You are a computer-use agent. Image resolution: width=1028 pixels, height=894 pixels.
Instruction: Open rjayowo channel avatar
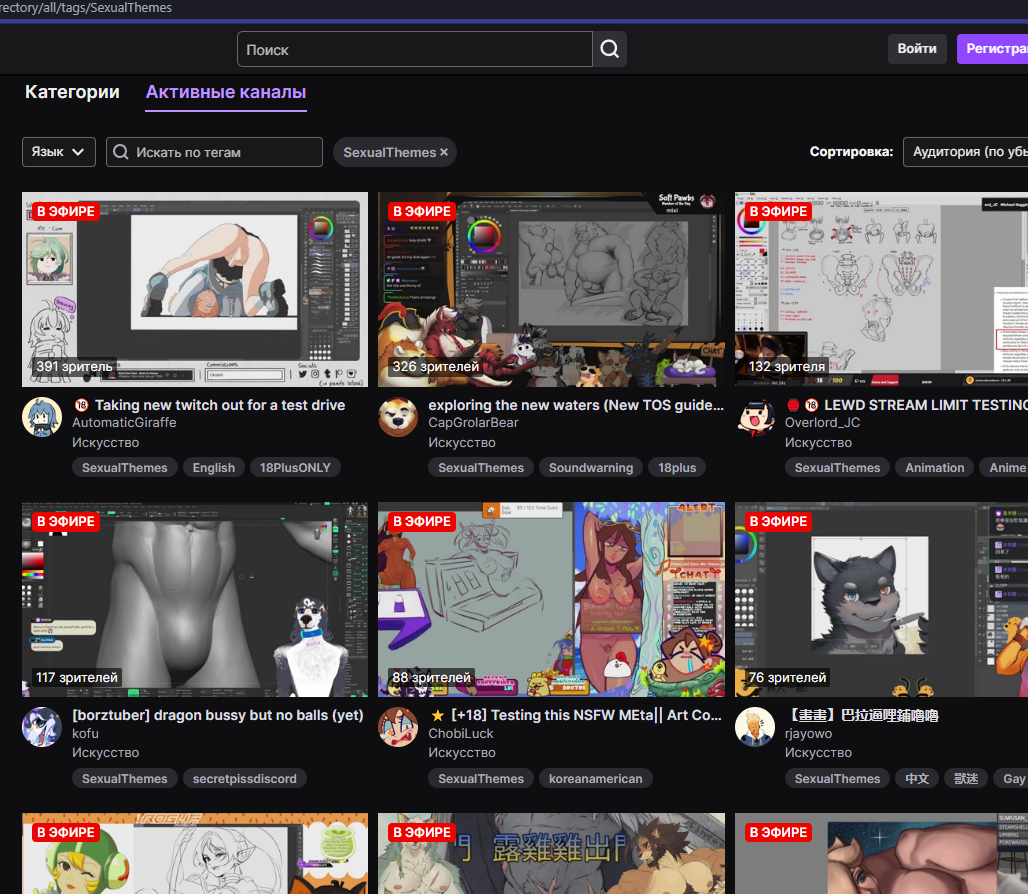(x=755, y=727)
